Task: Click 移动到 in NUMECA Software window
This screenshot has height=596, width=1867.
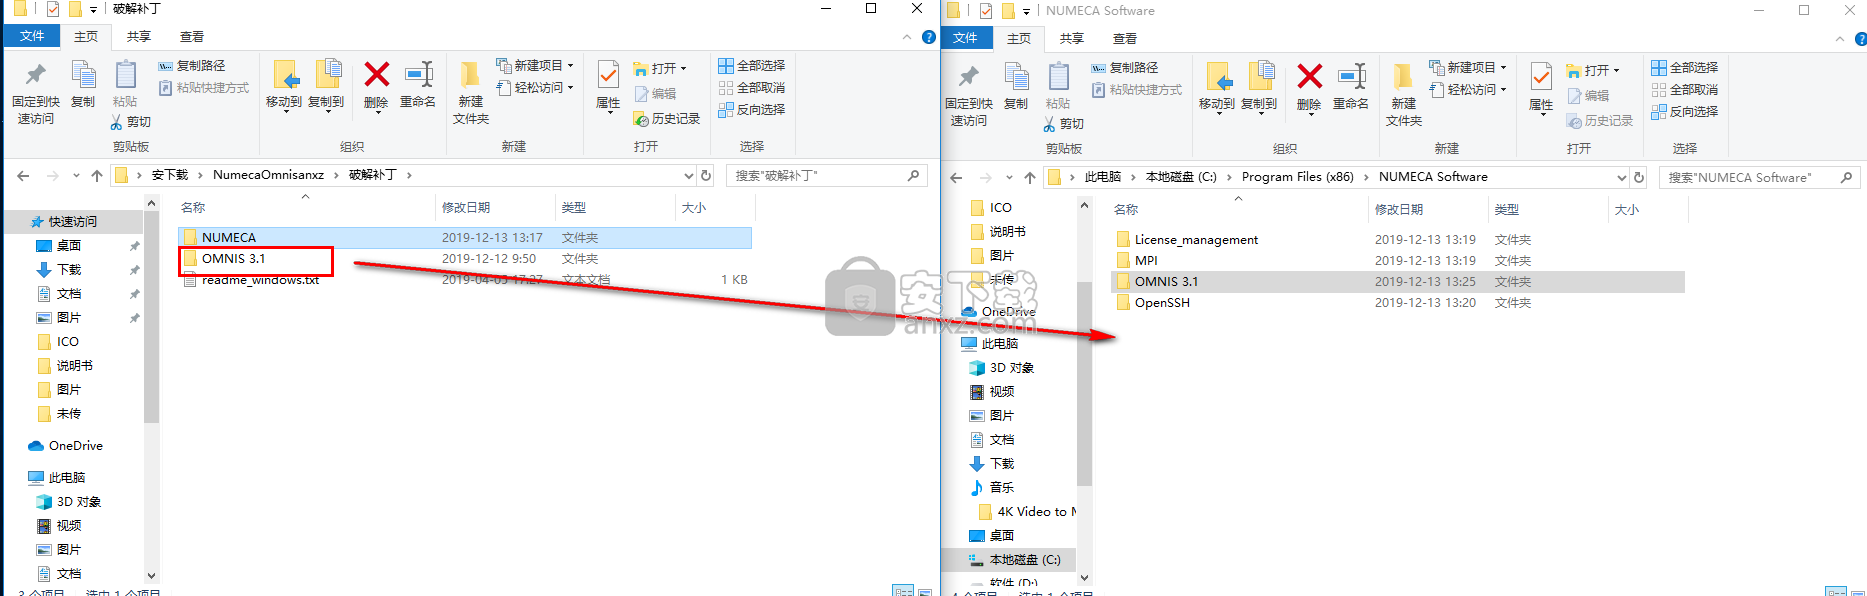Action: click(x=1217, y=88)
